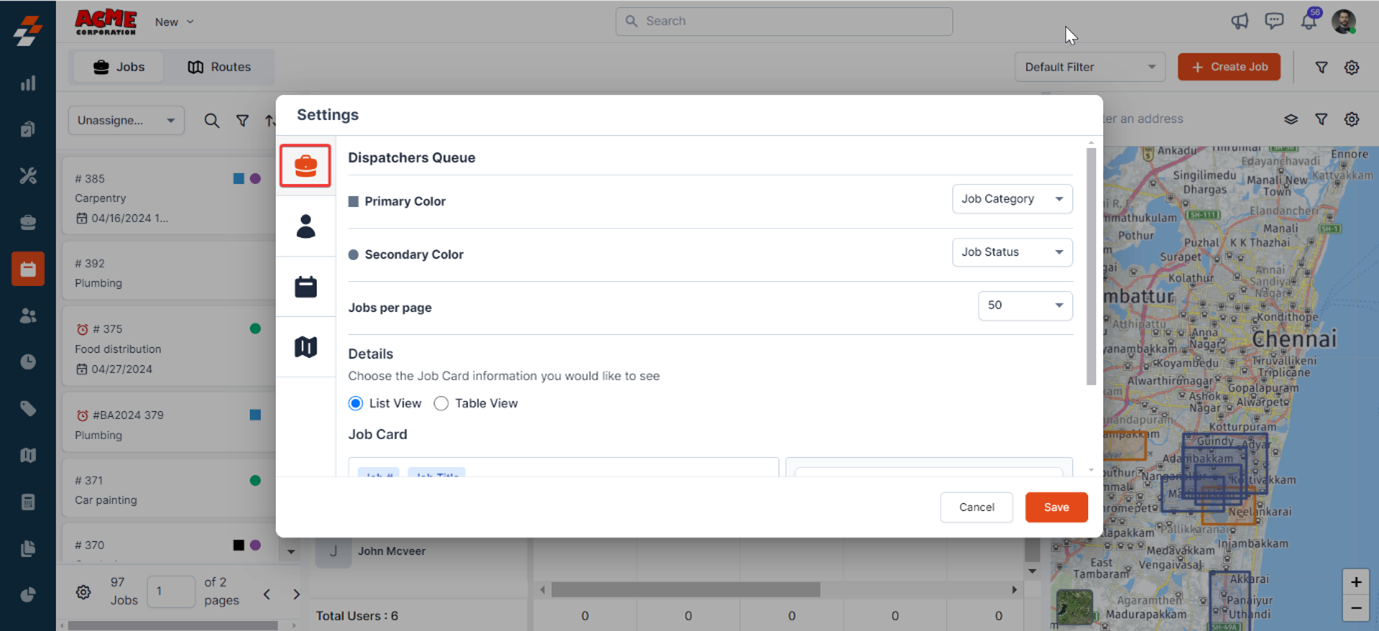Screen dimensions: 1379x631
Task: Cancel the Settings dialog
Action: coord(976,507)
